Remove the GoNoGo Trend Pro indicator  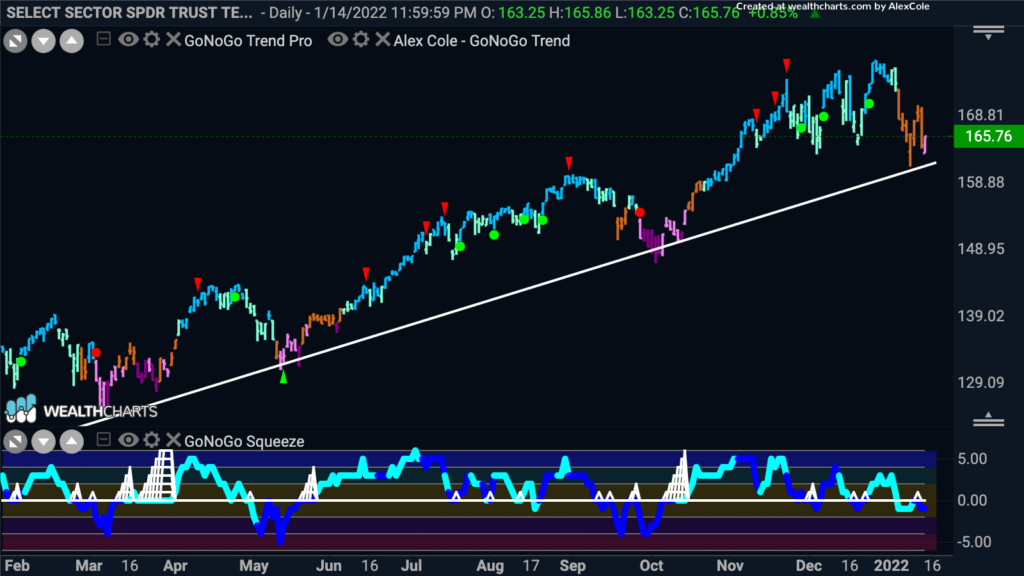pyautogui.click(x=173, y=40)
